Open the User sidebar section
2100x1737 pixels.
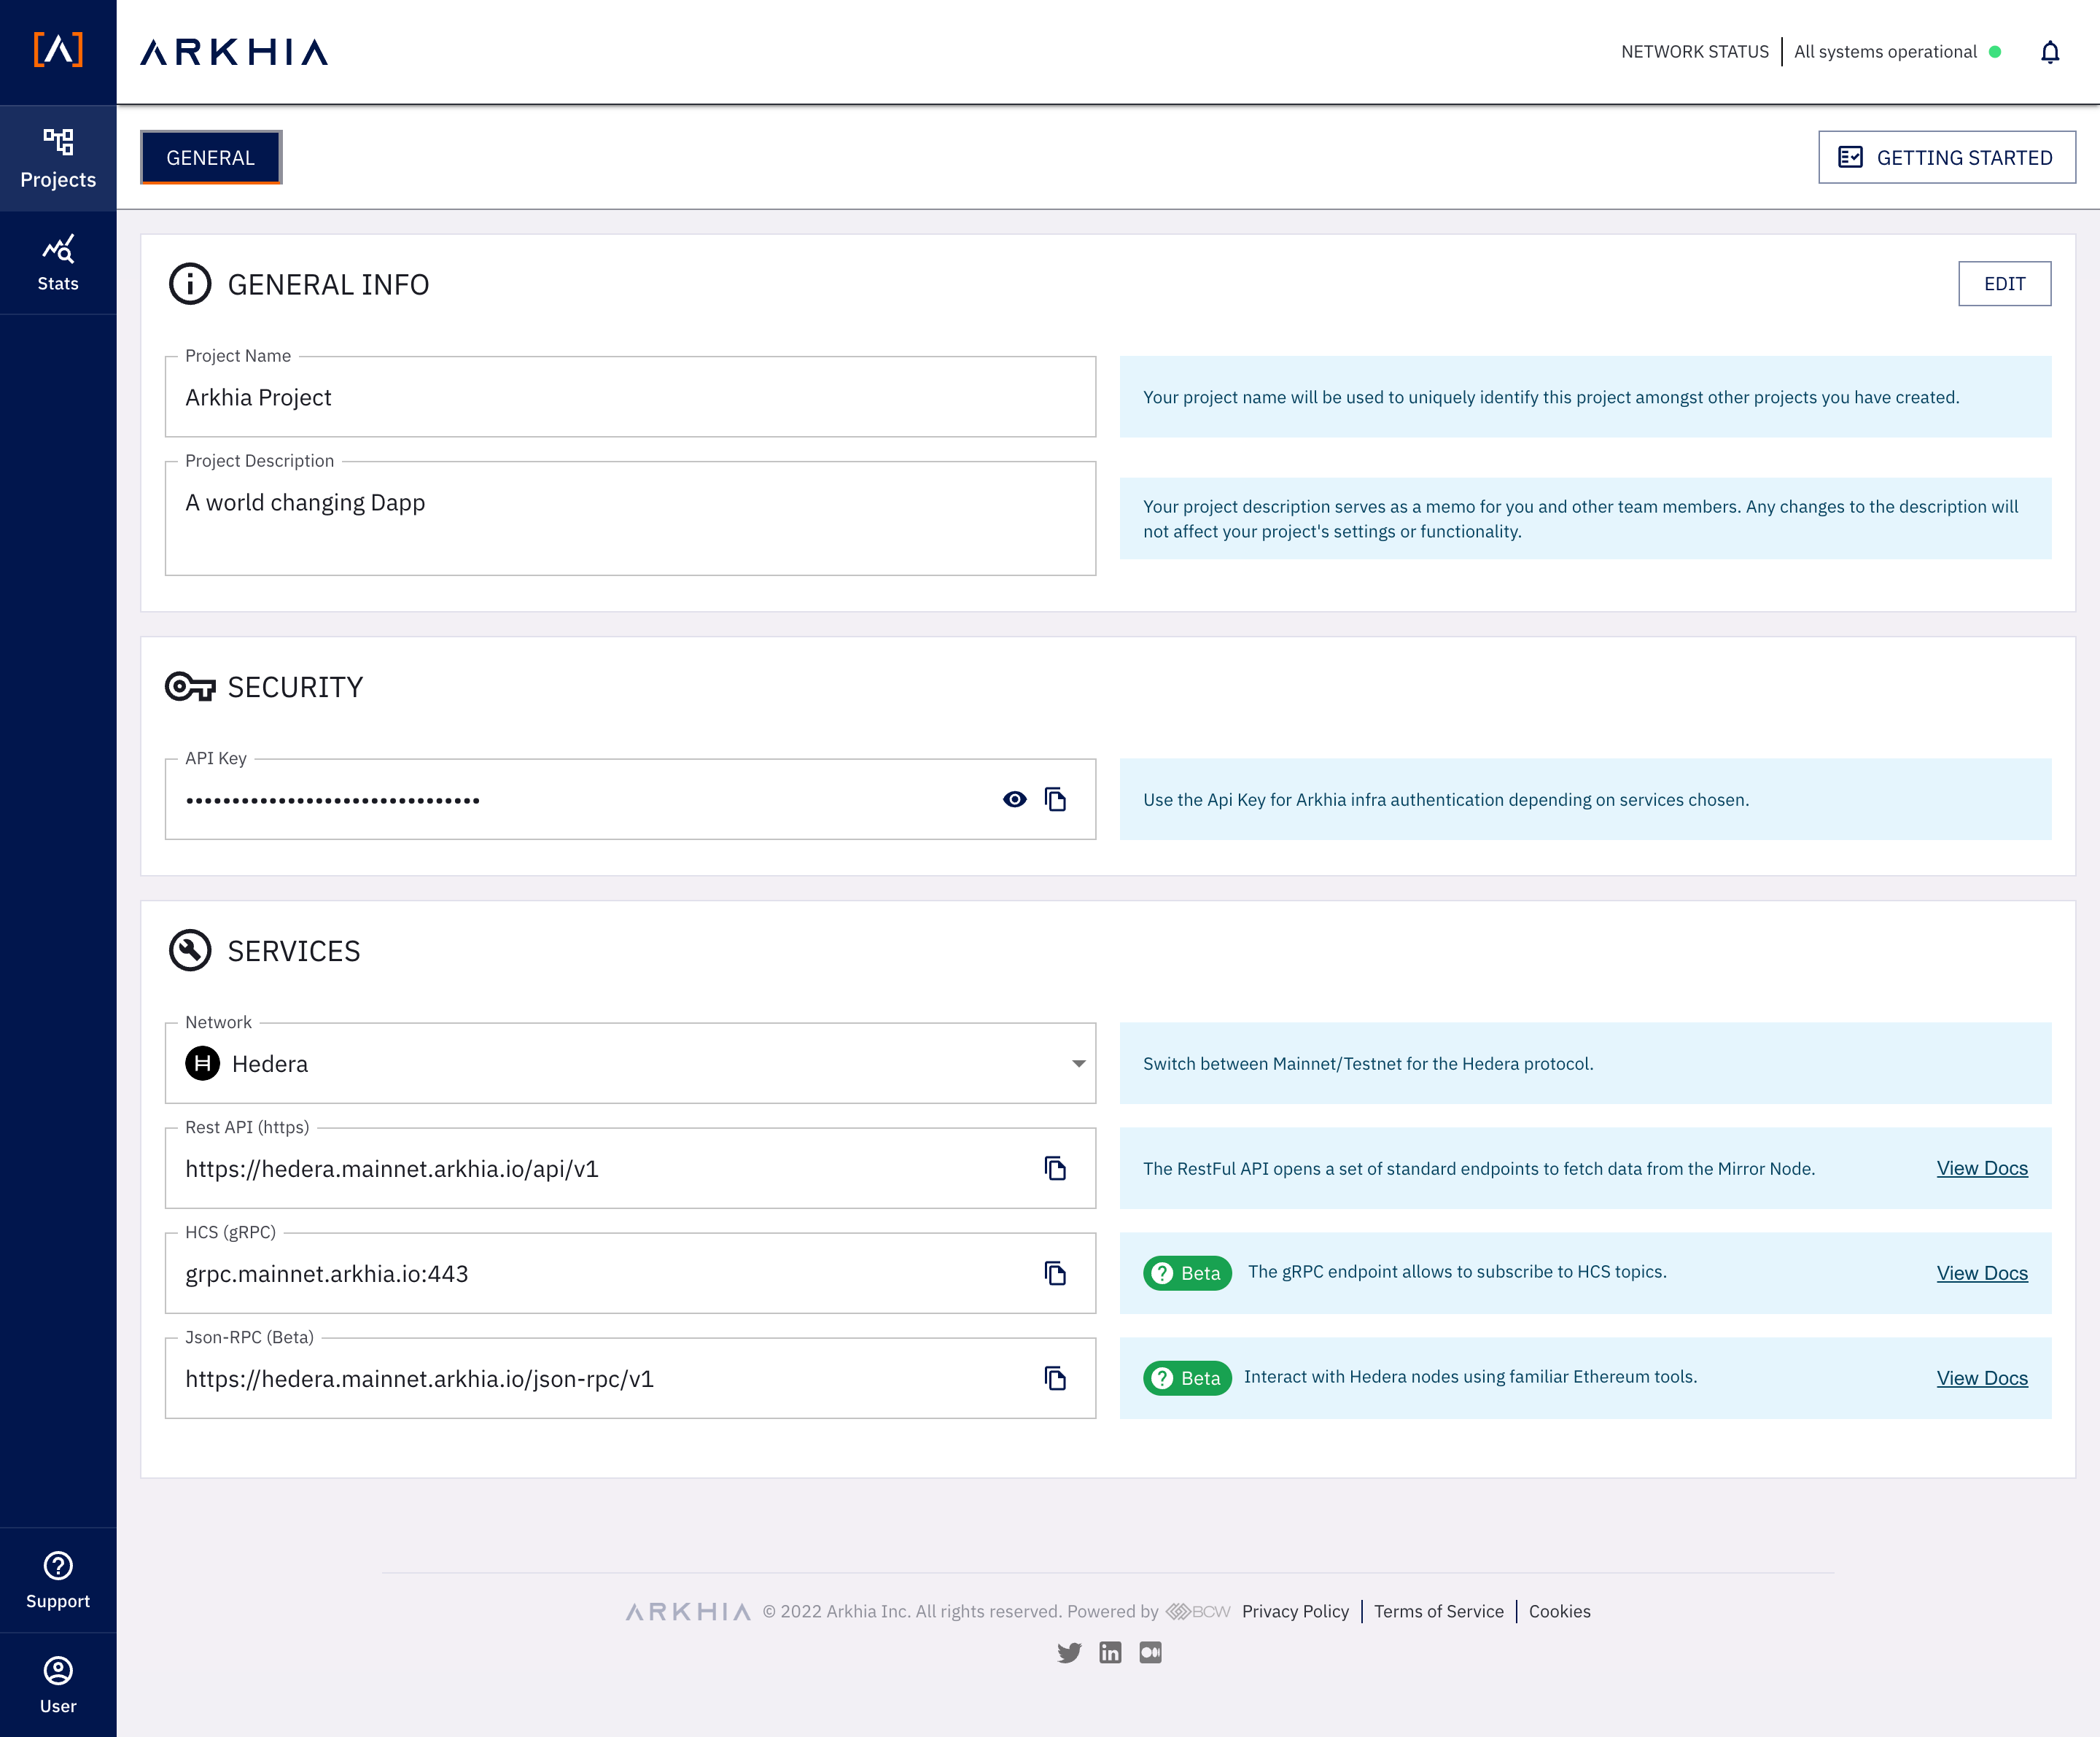tap(58, 1685)
